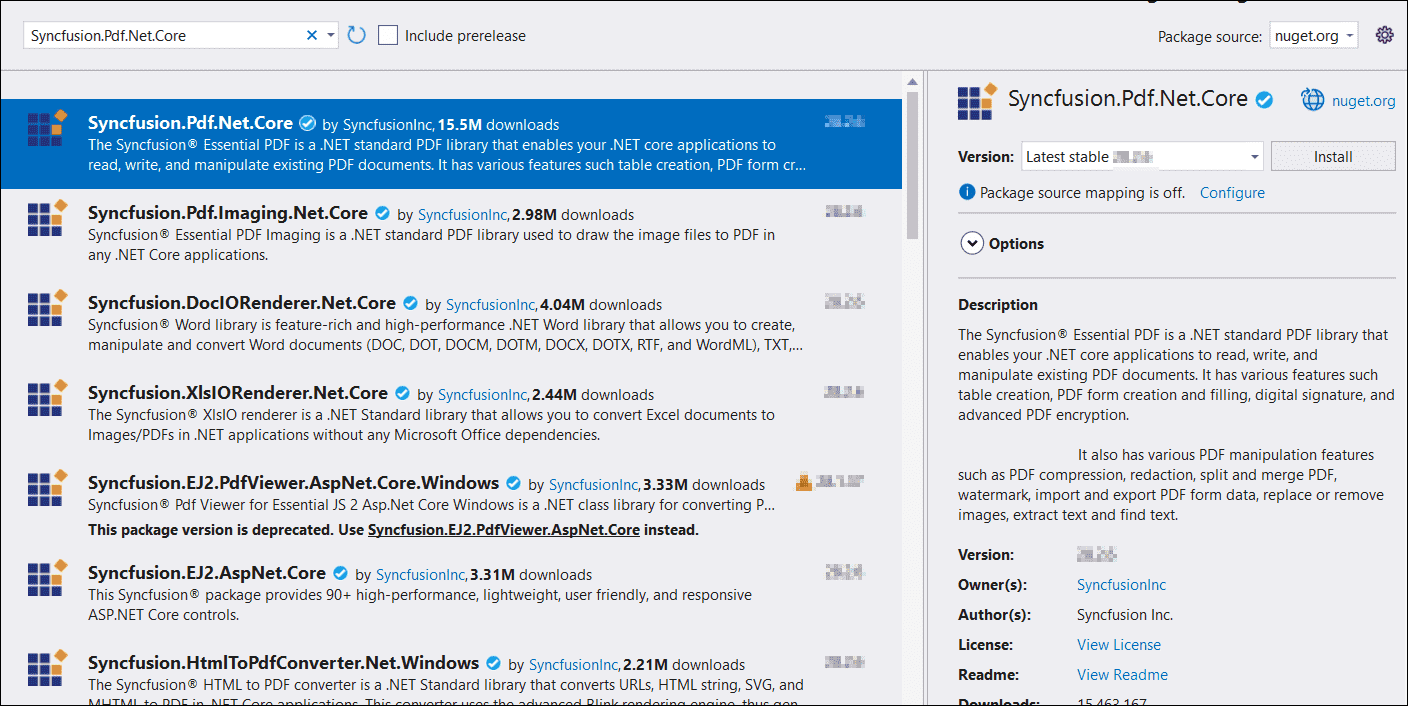This screenshot has width=1408, height=706.
Task: Select the Syncfusion.XlsIORenderer.Net.Core package
Action: [x=238, y=393]
